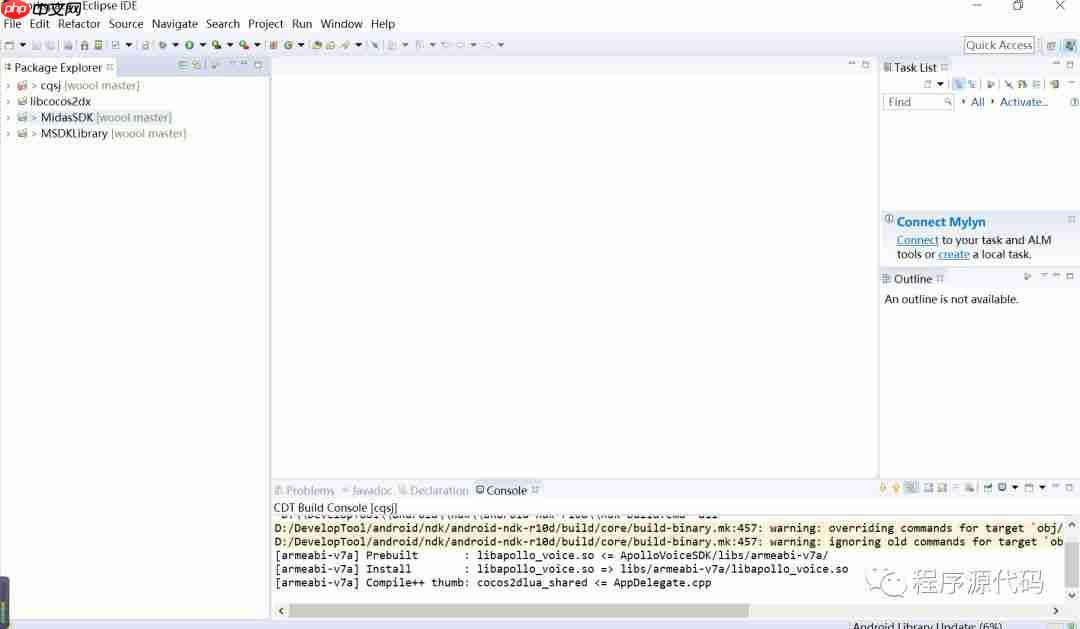1080x629 pixels.
Task: Switch to the Javadoc tab
Action: (x=366, y=491)
